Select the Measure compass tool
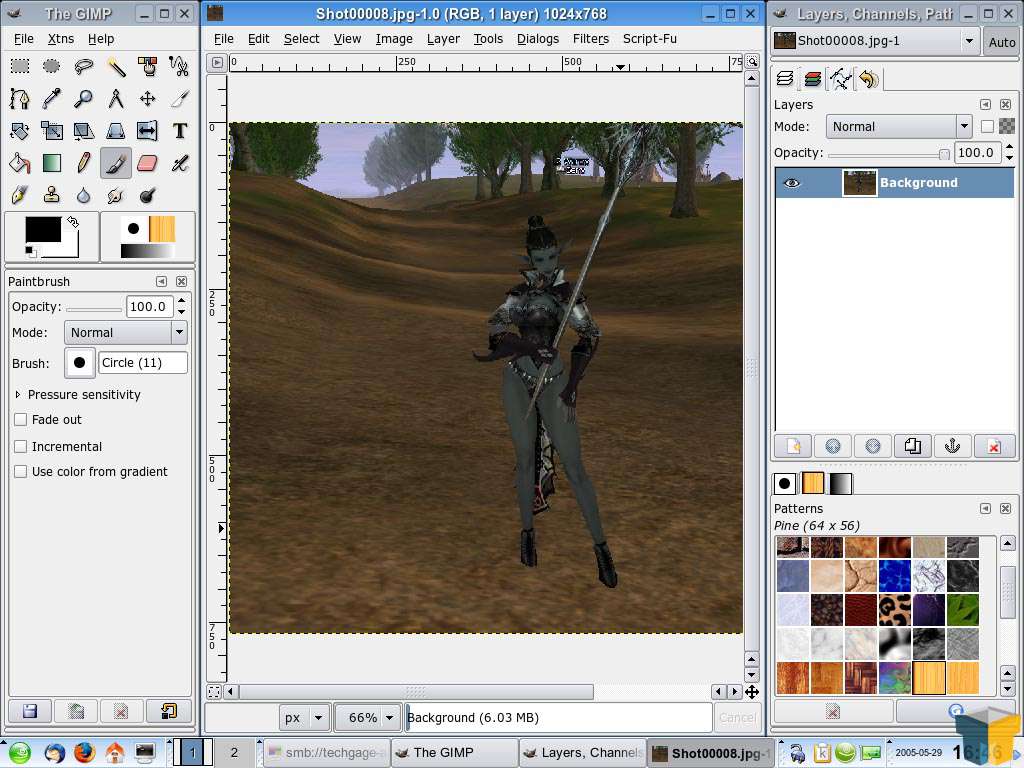This screenshot has height=768, width=1024. click(x=116, y=99)
